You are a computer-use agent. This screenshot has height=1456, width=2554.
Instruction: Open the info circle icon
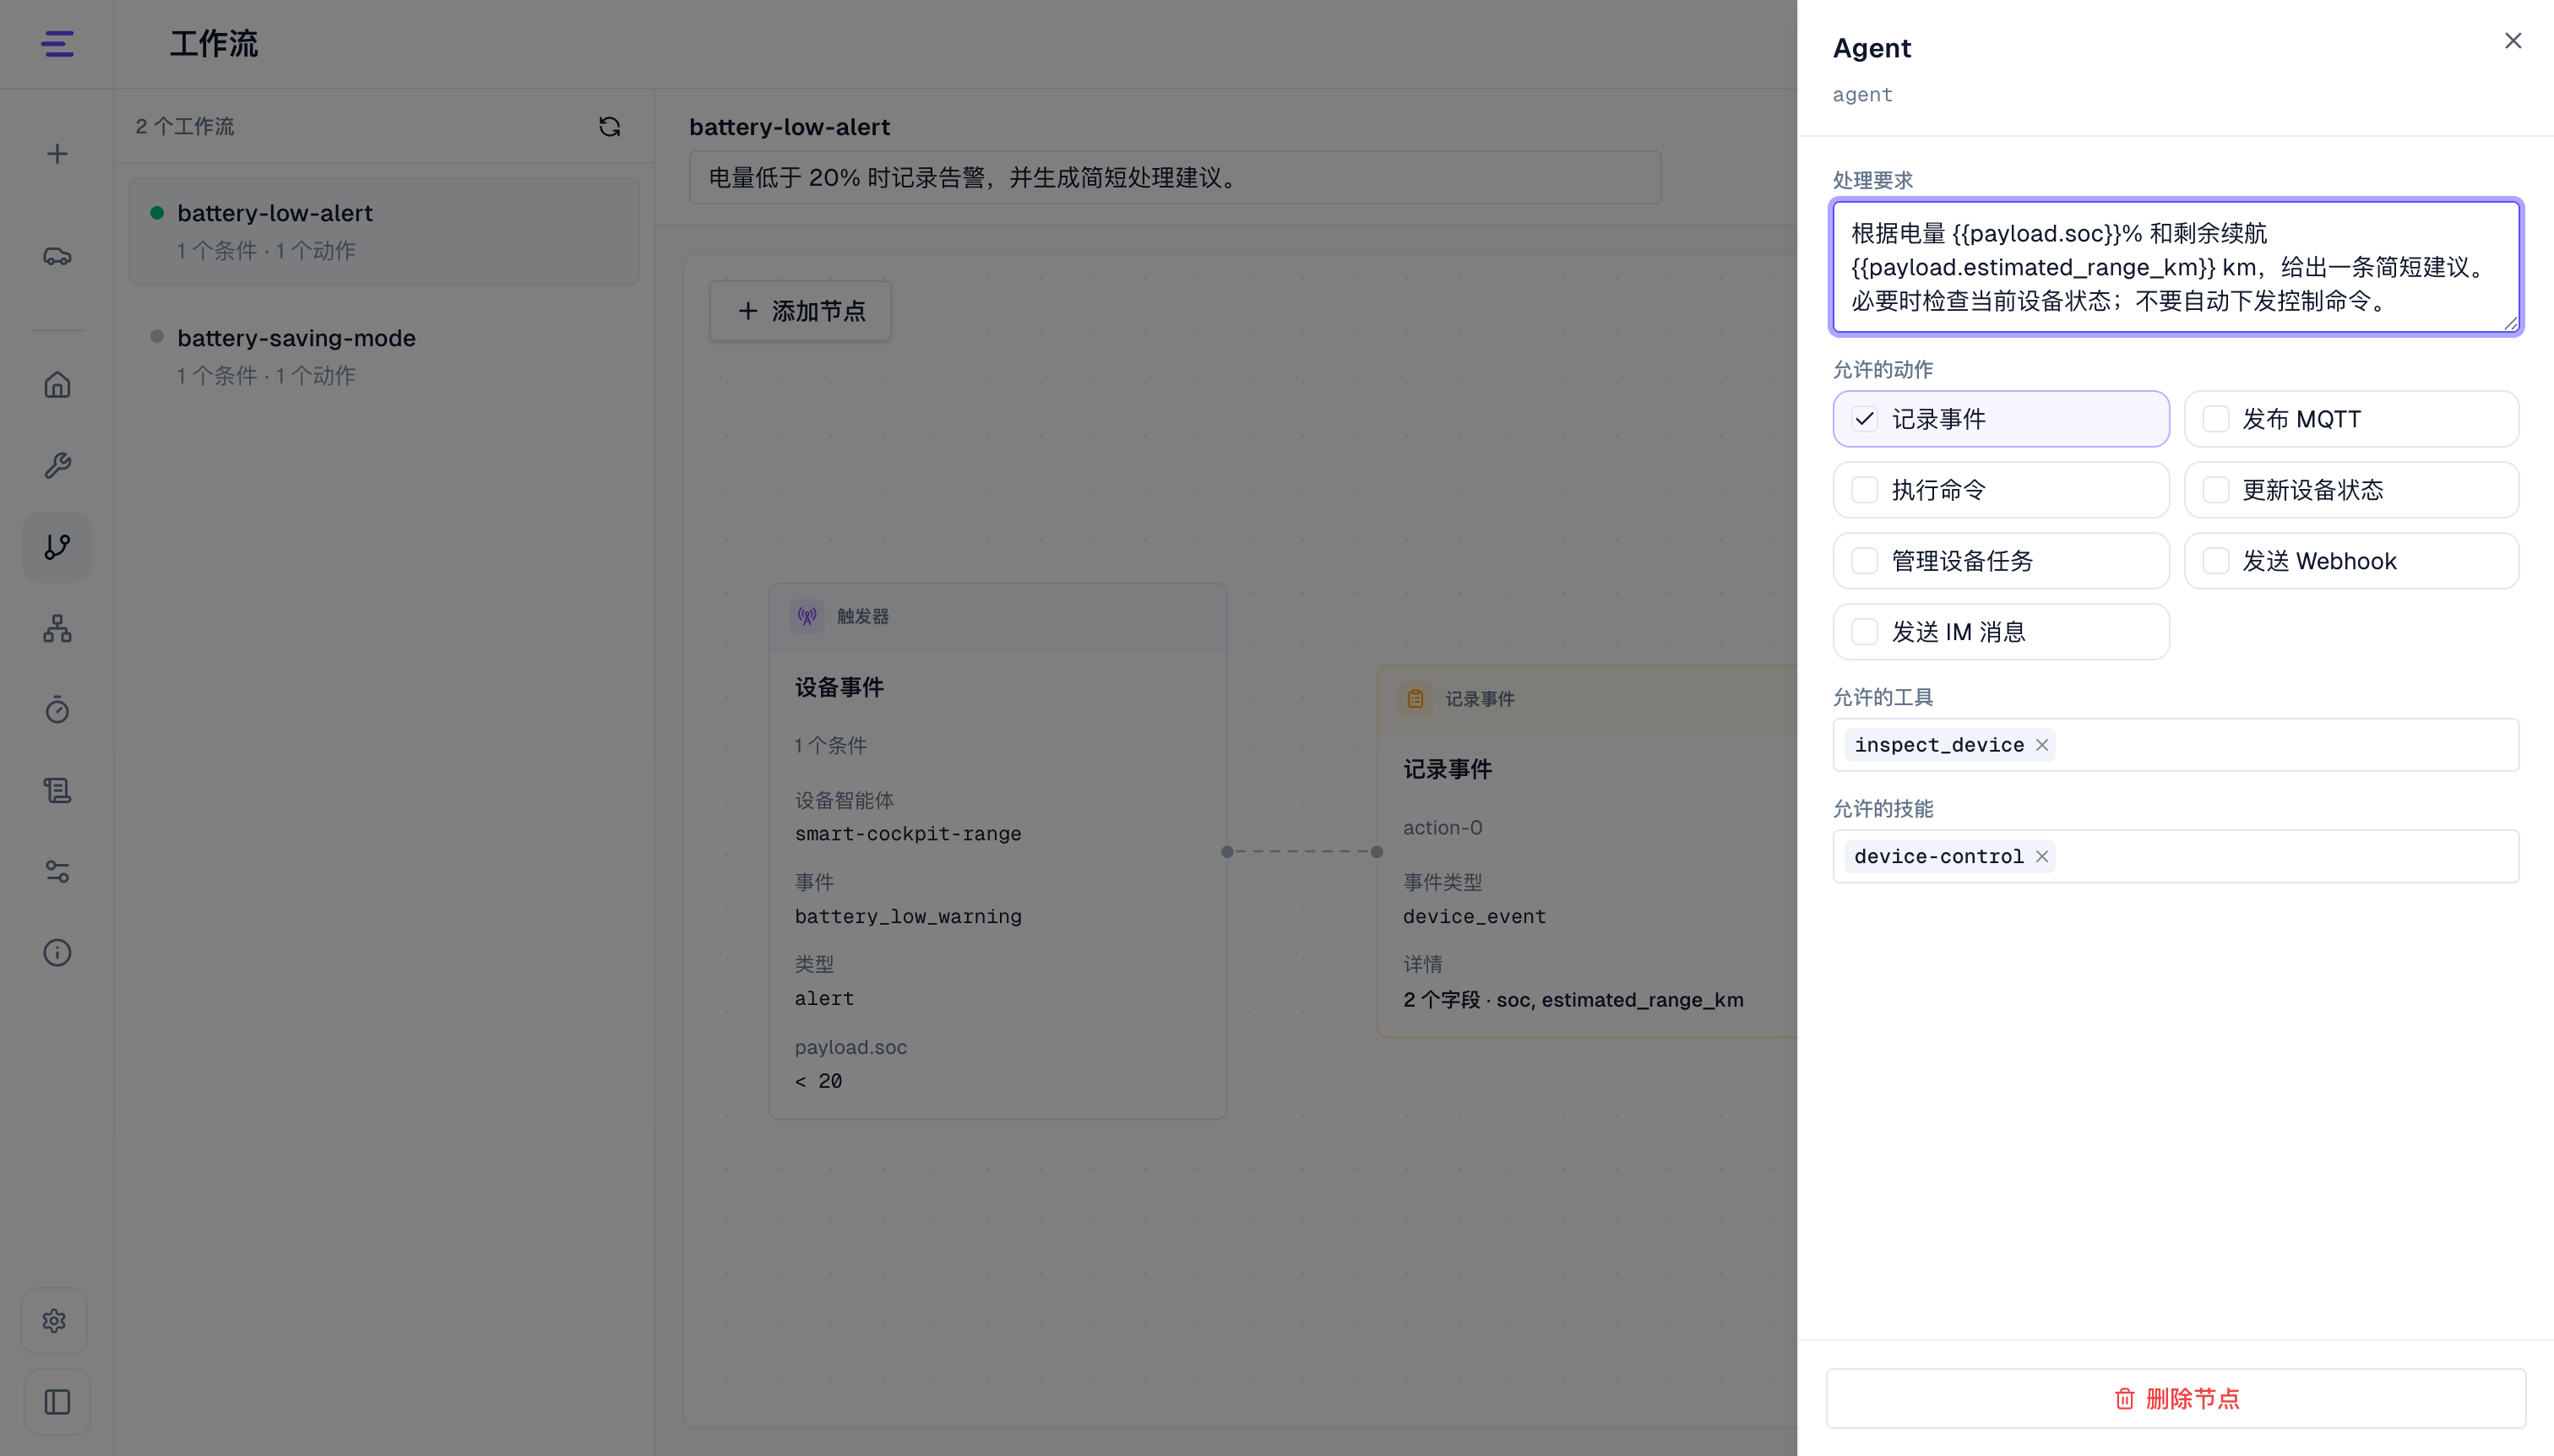pyautogui.click(x=57, y=952)
